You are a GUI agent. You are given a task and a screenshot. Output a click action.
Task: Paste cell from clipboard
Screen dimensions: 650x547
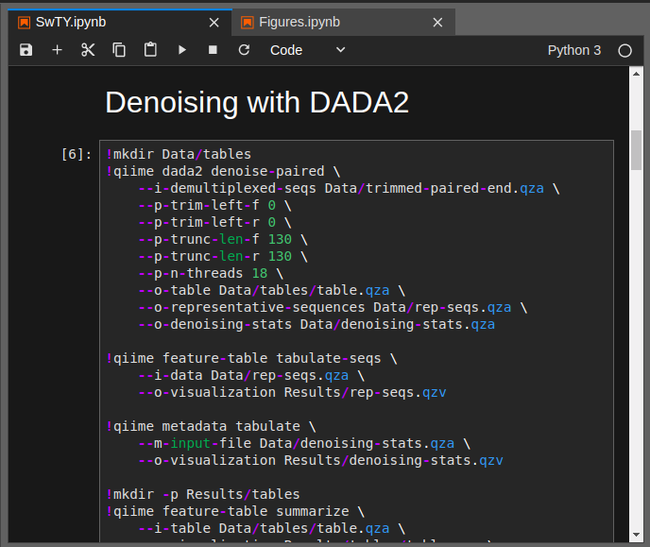coord(150,50)
